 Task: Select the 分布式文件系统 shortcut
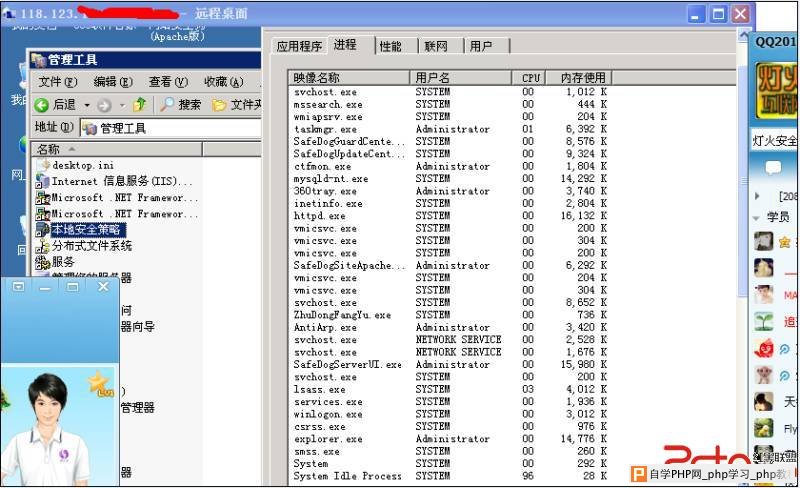(84, 246)
